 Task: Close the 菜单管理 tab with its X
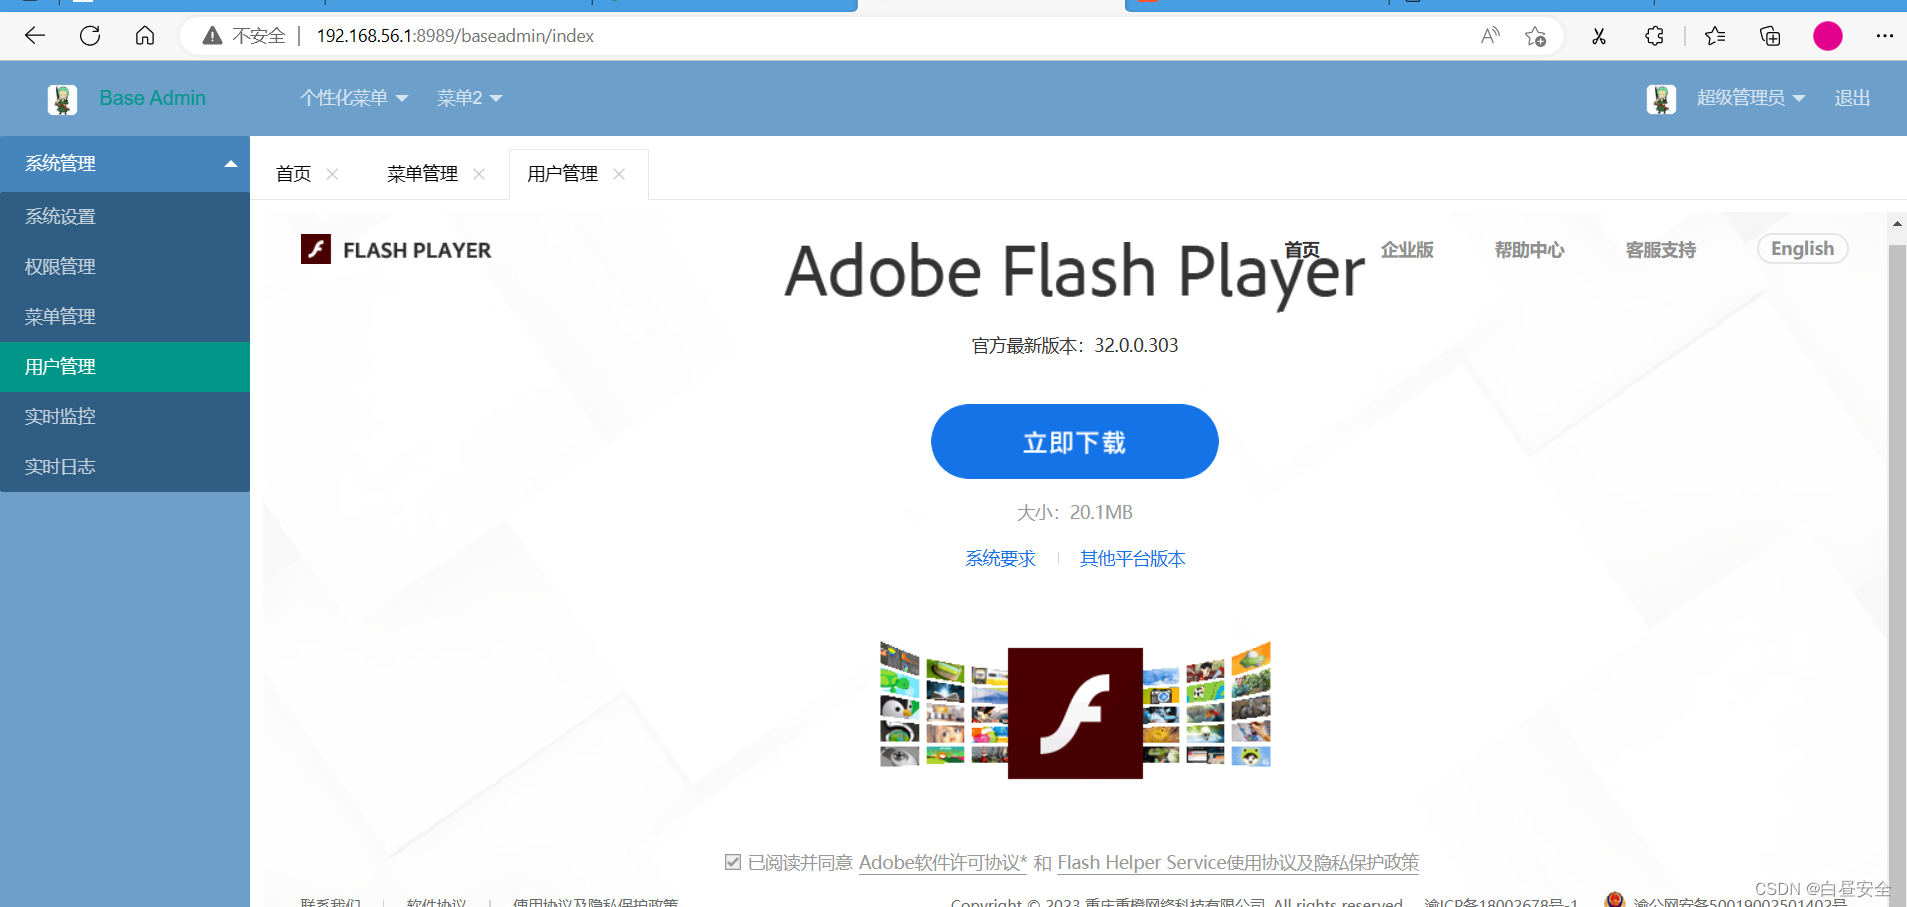[479, 174]
